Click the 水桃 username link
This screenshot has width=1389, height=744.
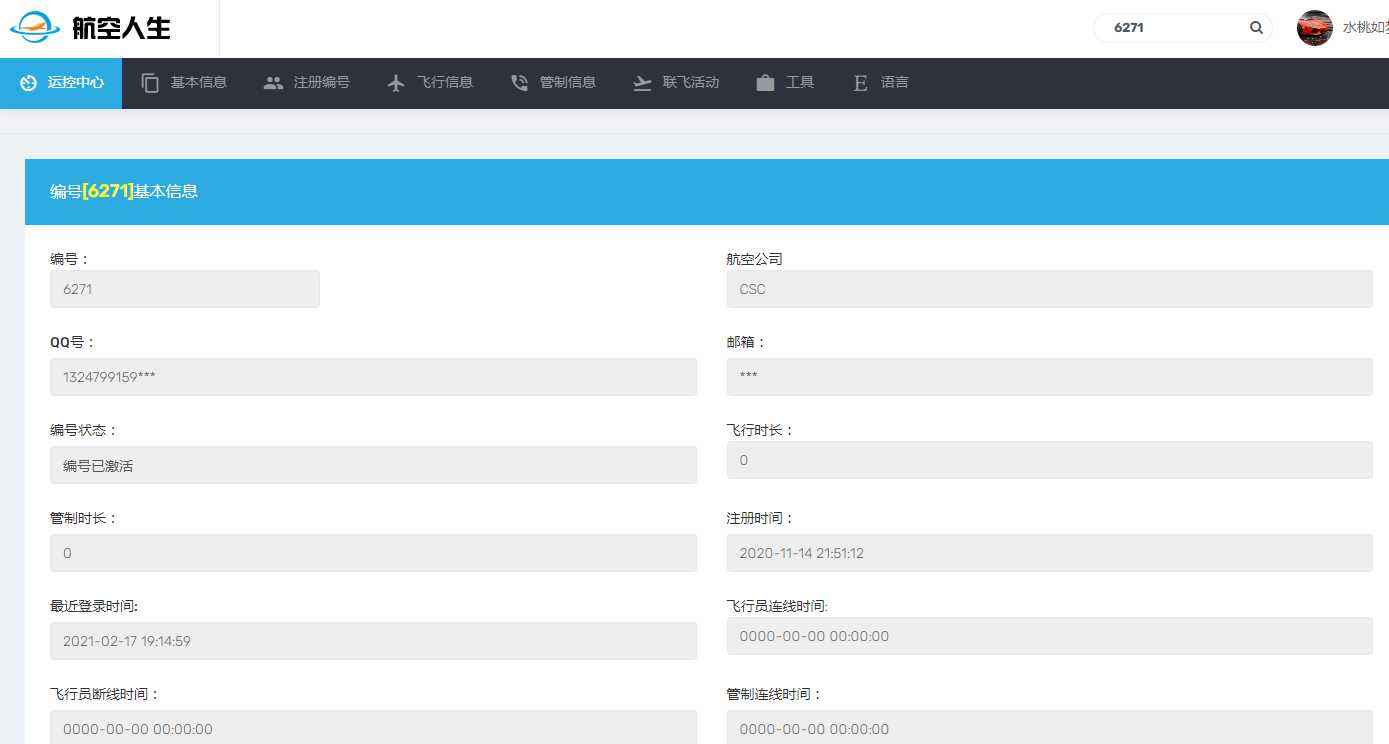[1364, 28]
